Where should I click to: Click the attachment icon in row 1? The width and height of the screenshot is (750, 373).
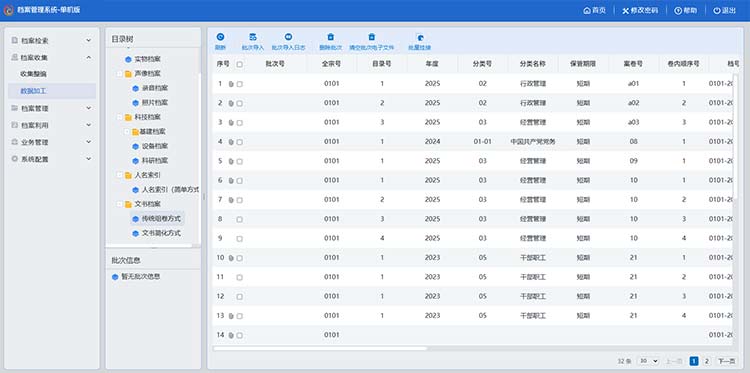[x=231, y=84]
